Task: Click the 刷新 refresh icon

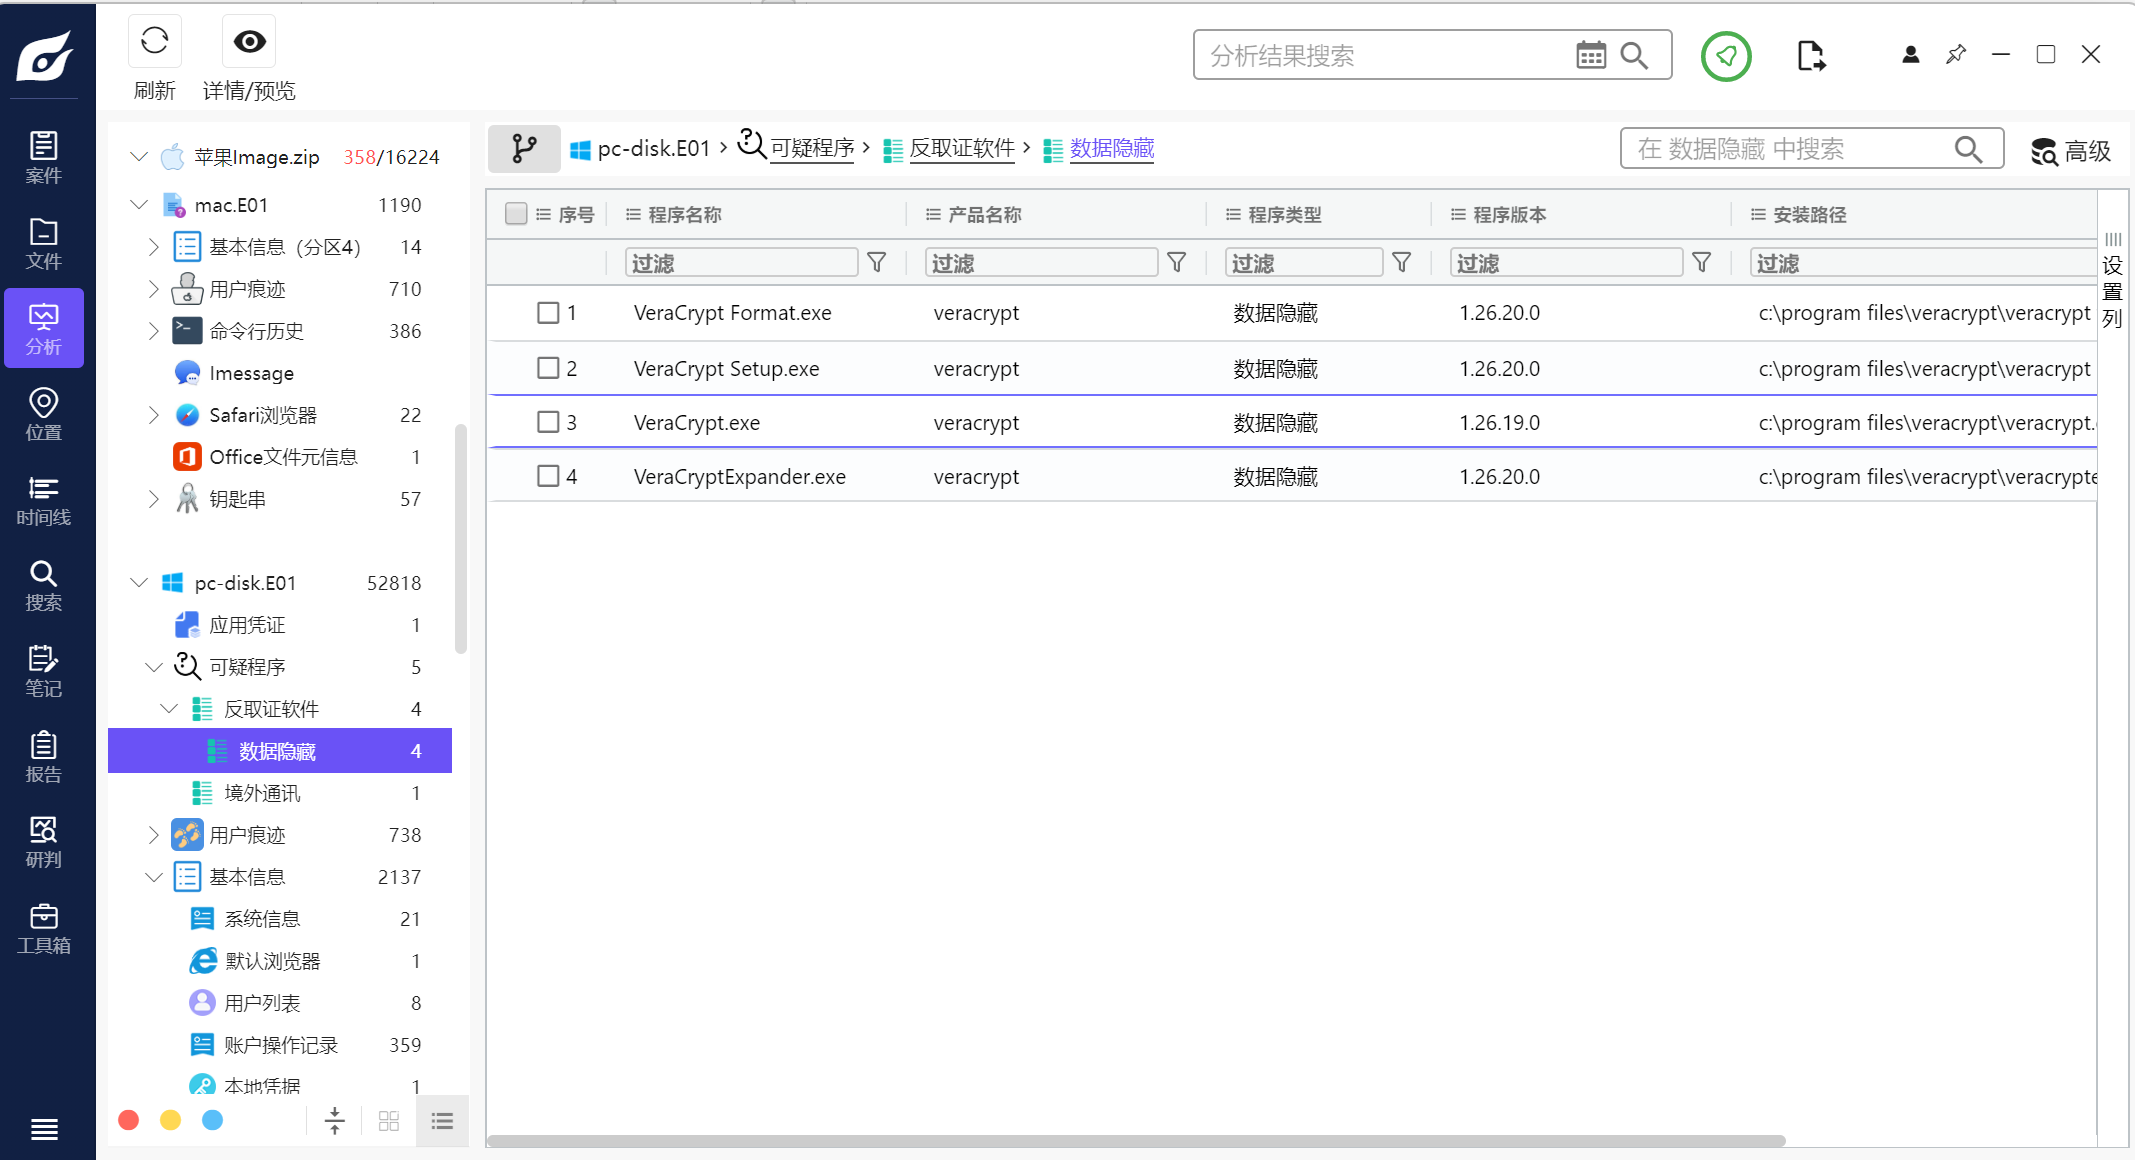Action: point(155,41)
